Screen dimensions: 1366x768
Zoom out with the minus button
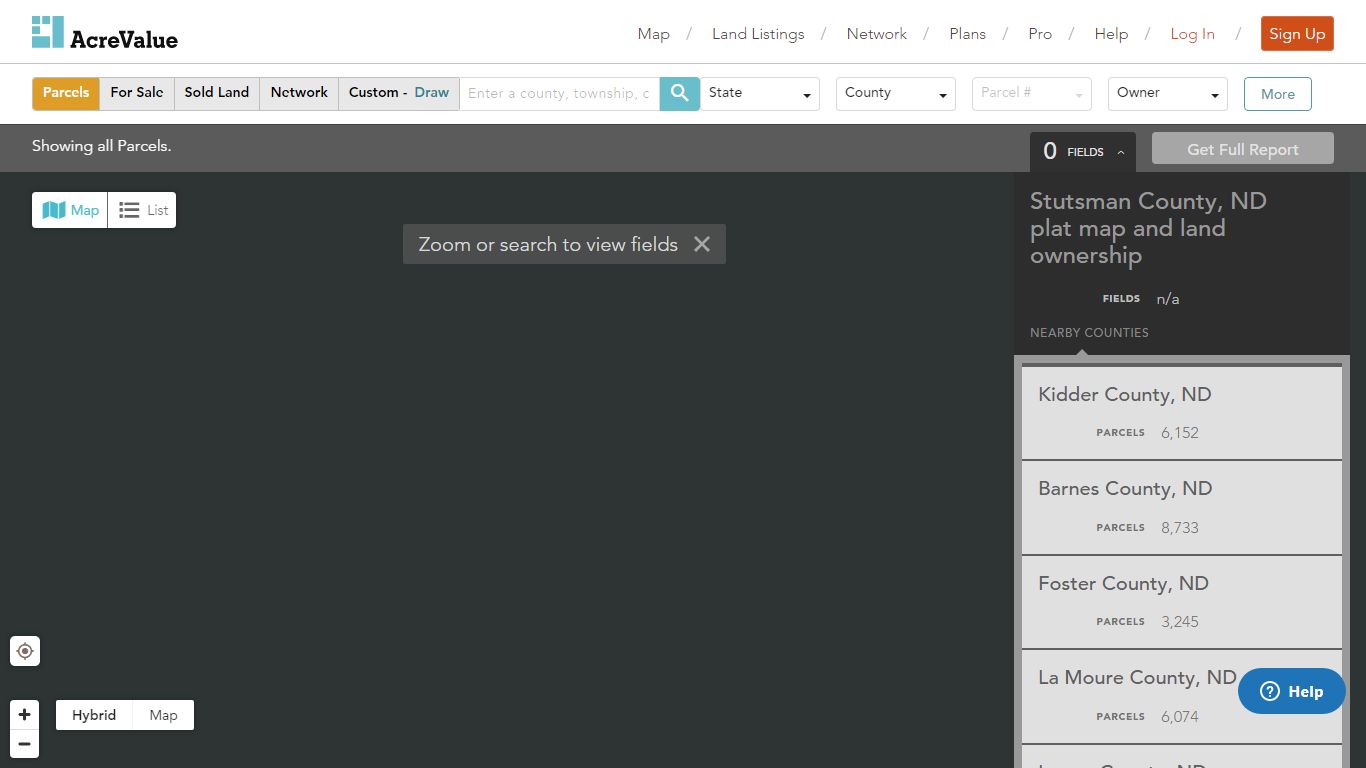[x=25, y=744]
